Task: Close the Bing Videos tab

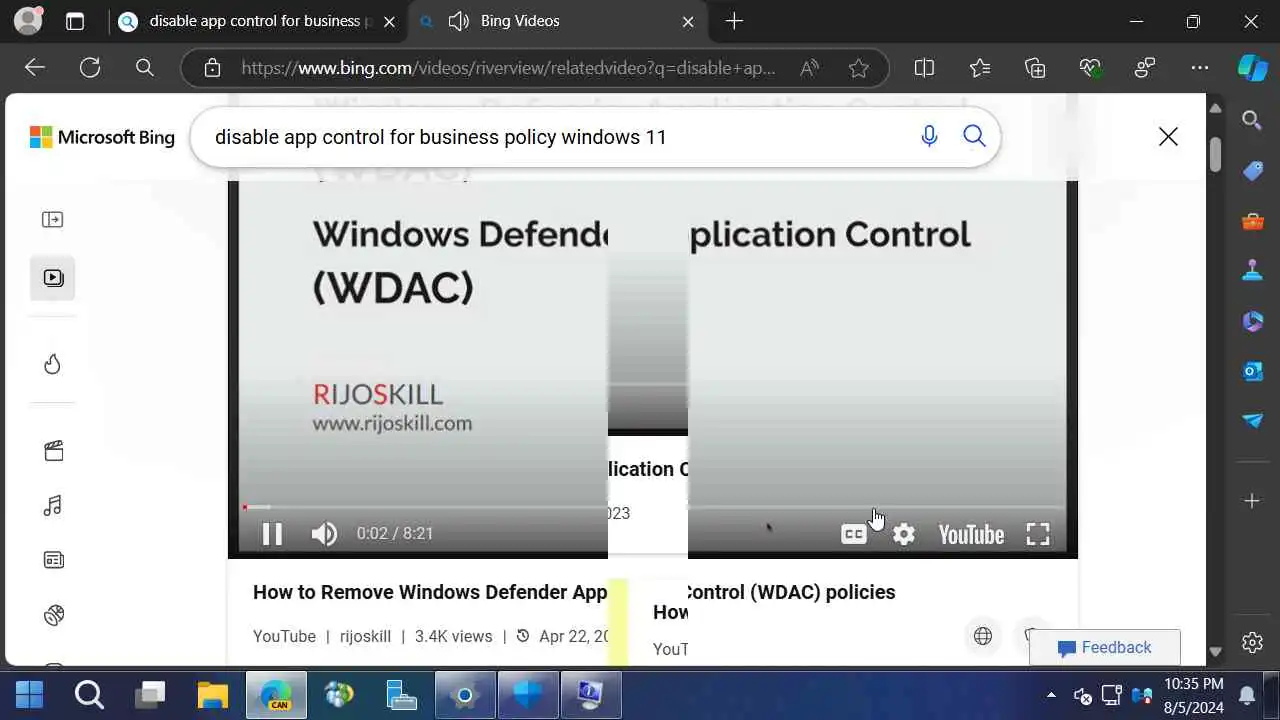Action: (688, 21)
